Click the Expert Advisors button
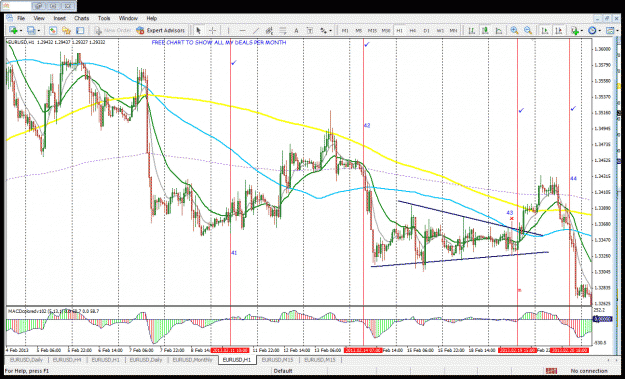 coord(161,30)
